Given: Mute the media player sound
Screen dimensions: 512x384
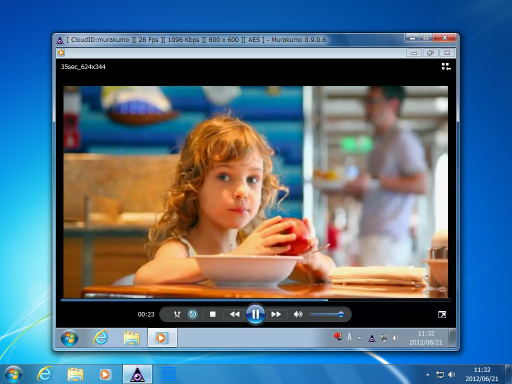Looking at the screenshot, I should click(298, 314).
